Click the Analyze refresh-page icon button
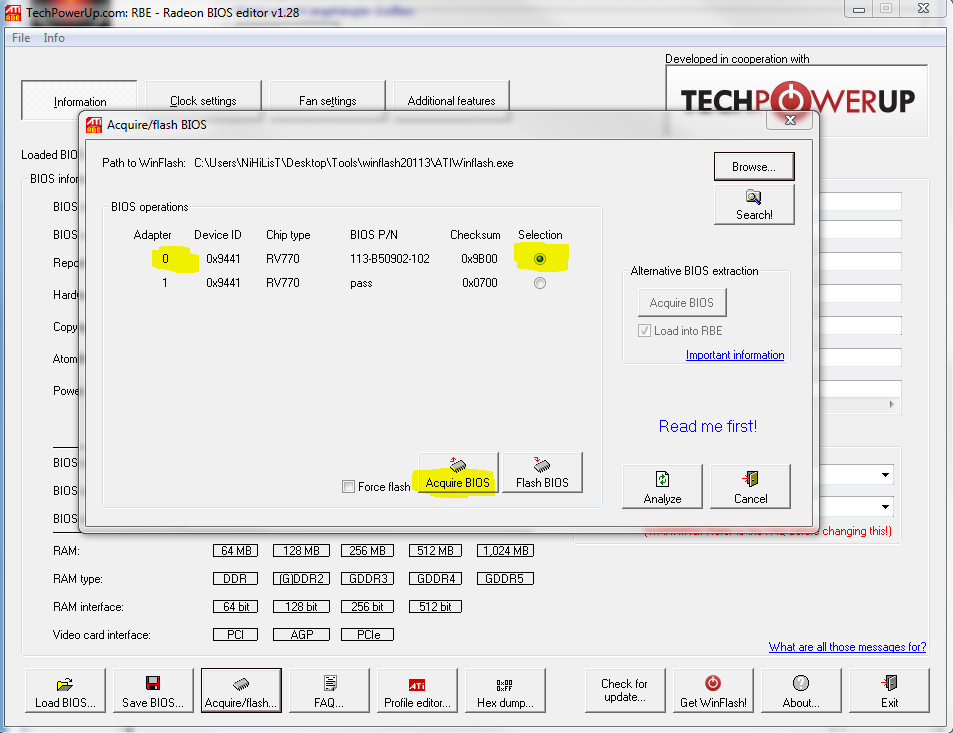 (x=662, y=486)
